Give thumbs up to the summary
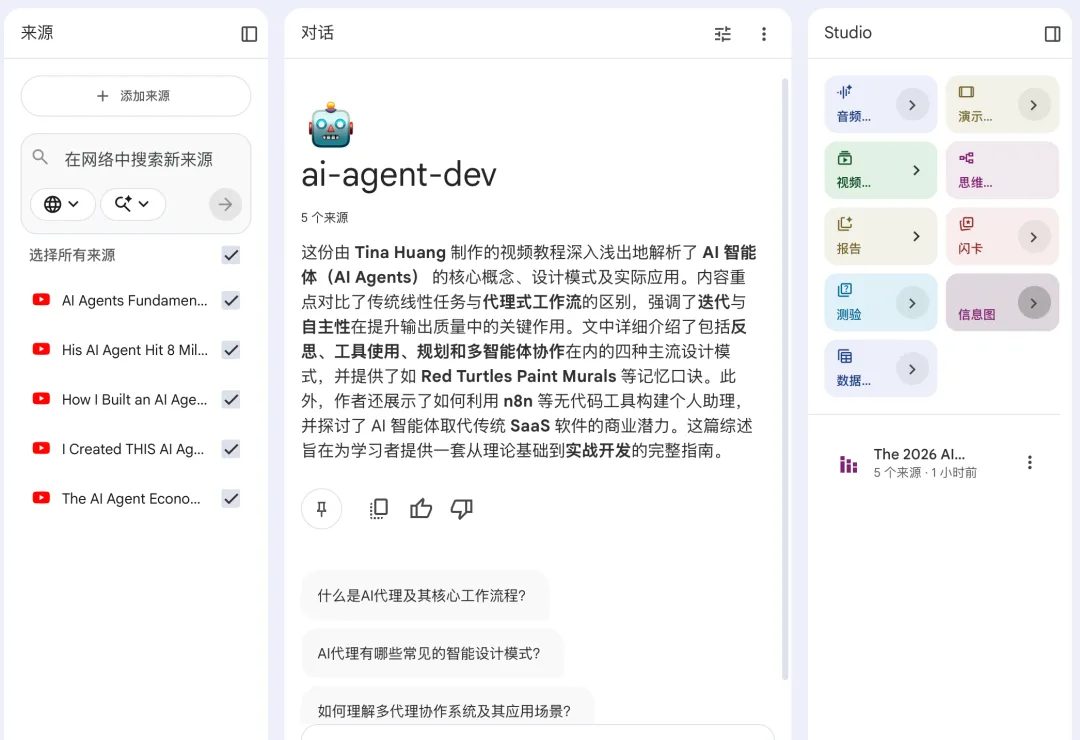The width and height of the screenshot is (1080, 740). (x=421, y=508)
